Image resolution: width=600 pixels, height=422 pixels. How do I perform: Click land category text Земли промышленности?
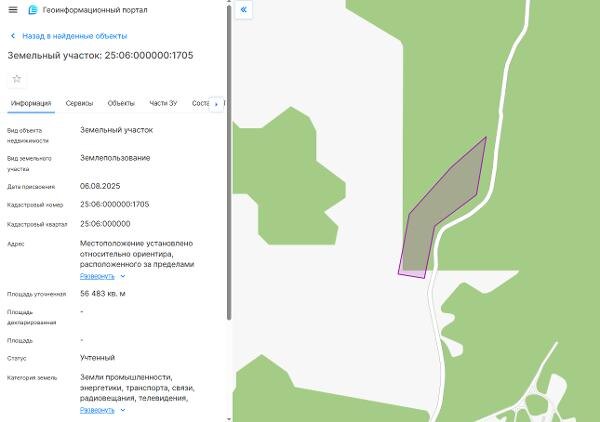(x=126, y=377)
